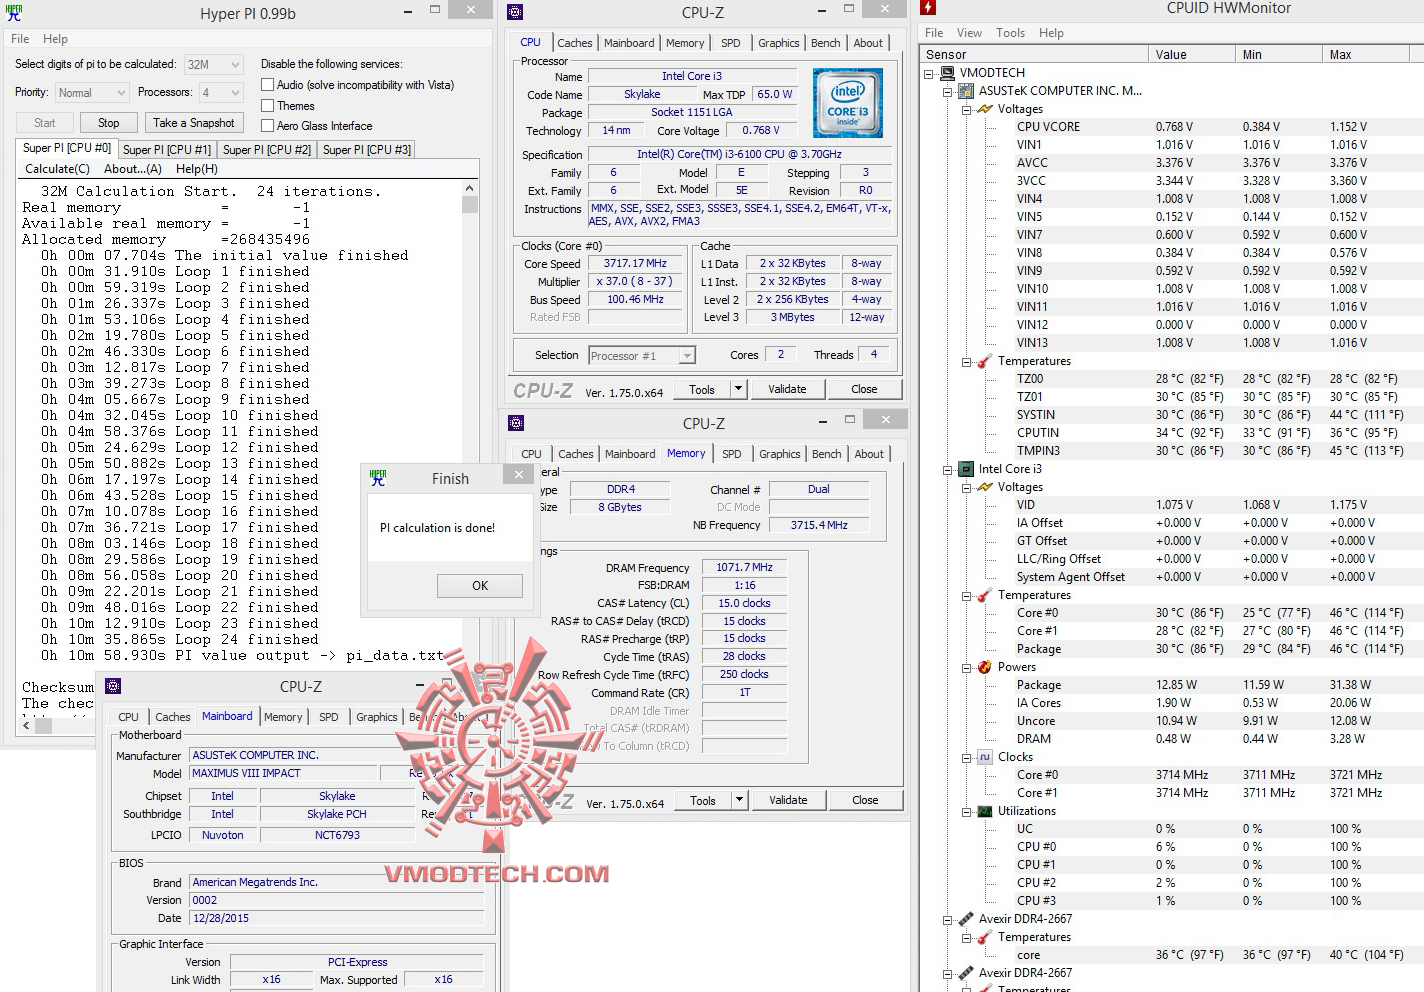Click the Powers flame icon in HWMonitor

click(984, 667)
